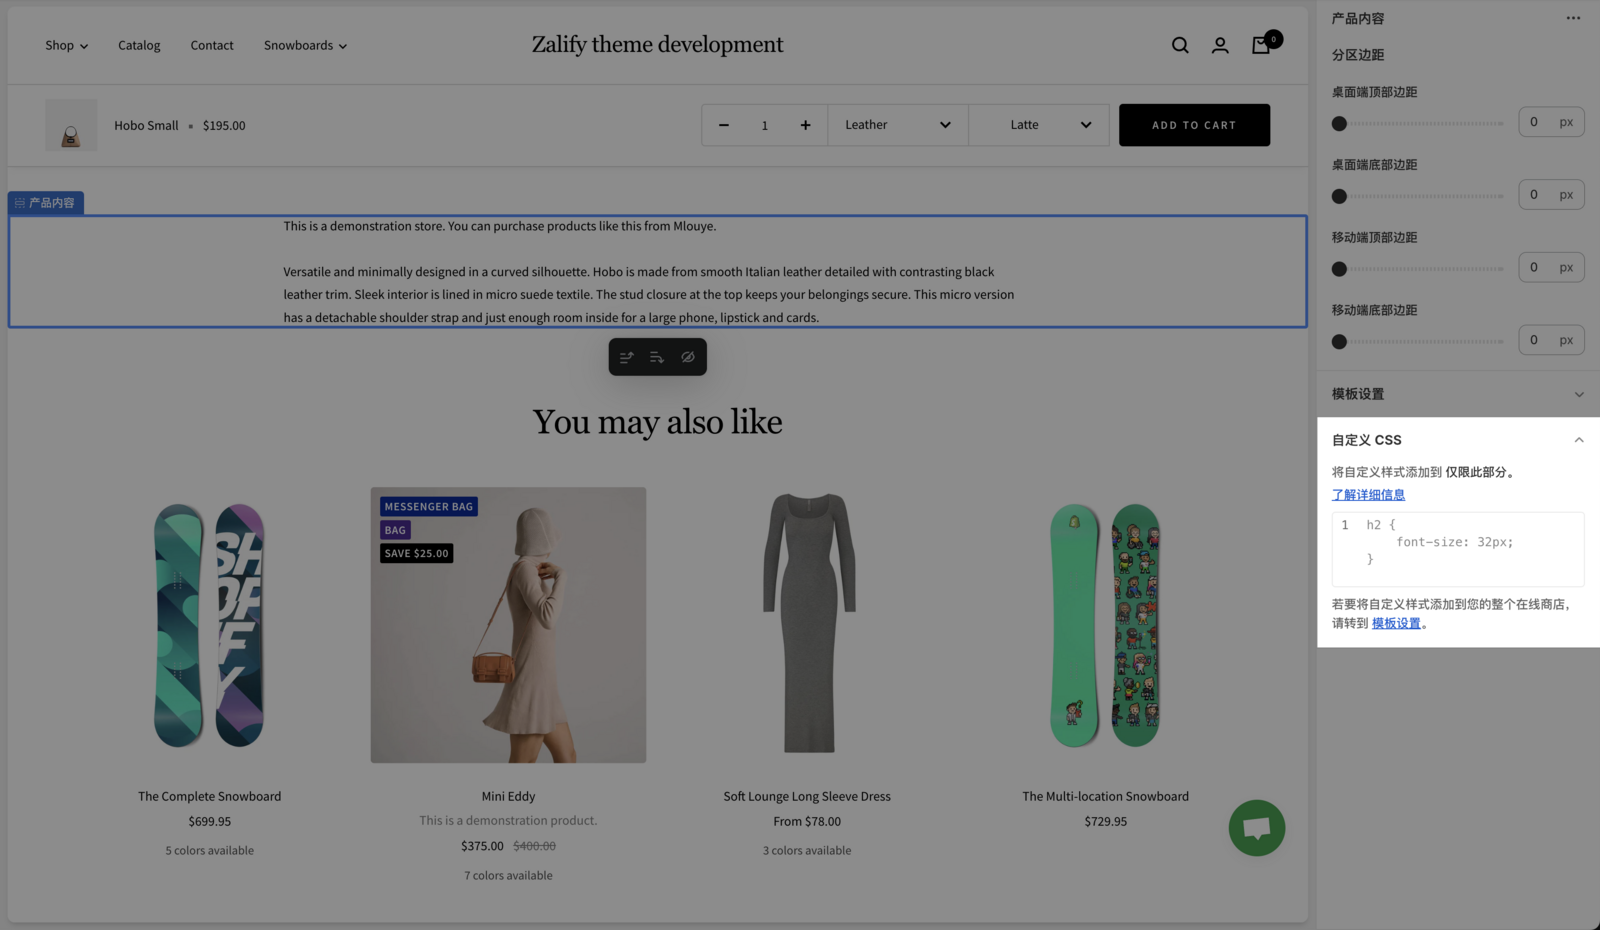Click the minus icon to decrease quantity
This screenshot has height=930, width=1600.
coord(724,126)
